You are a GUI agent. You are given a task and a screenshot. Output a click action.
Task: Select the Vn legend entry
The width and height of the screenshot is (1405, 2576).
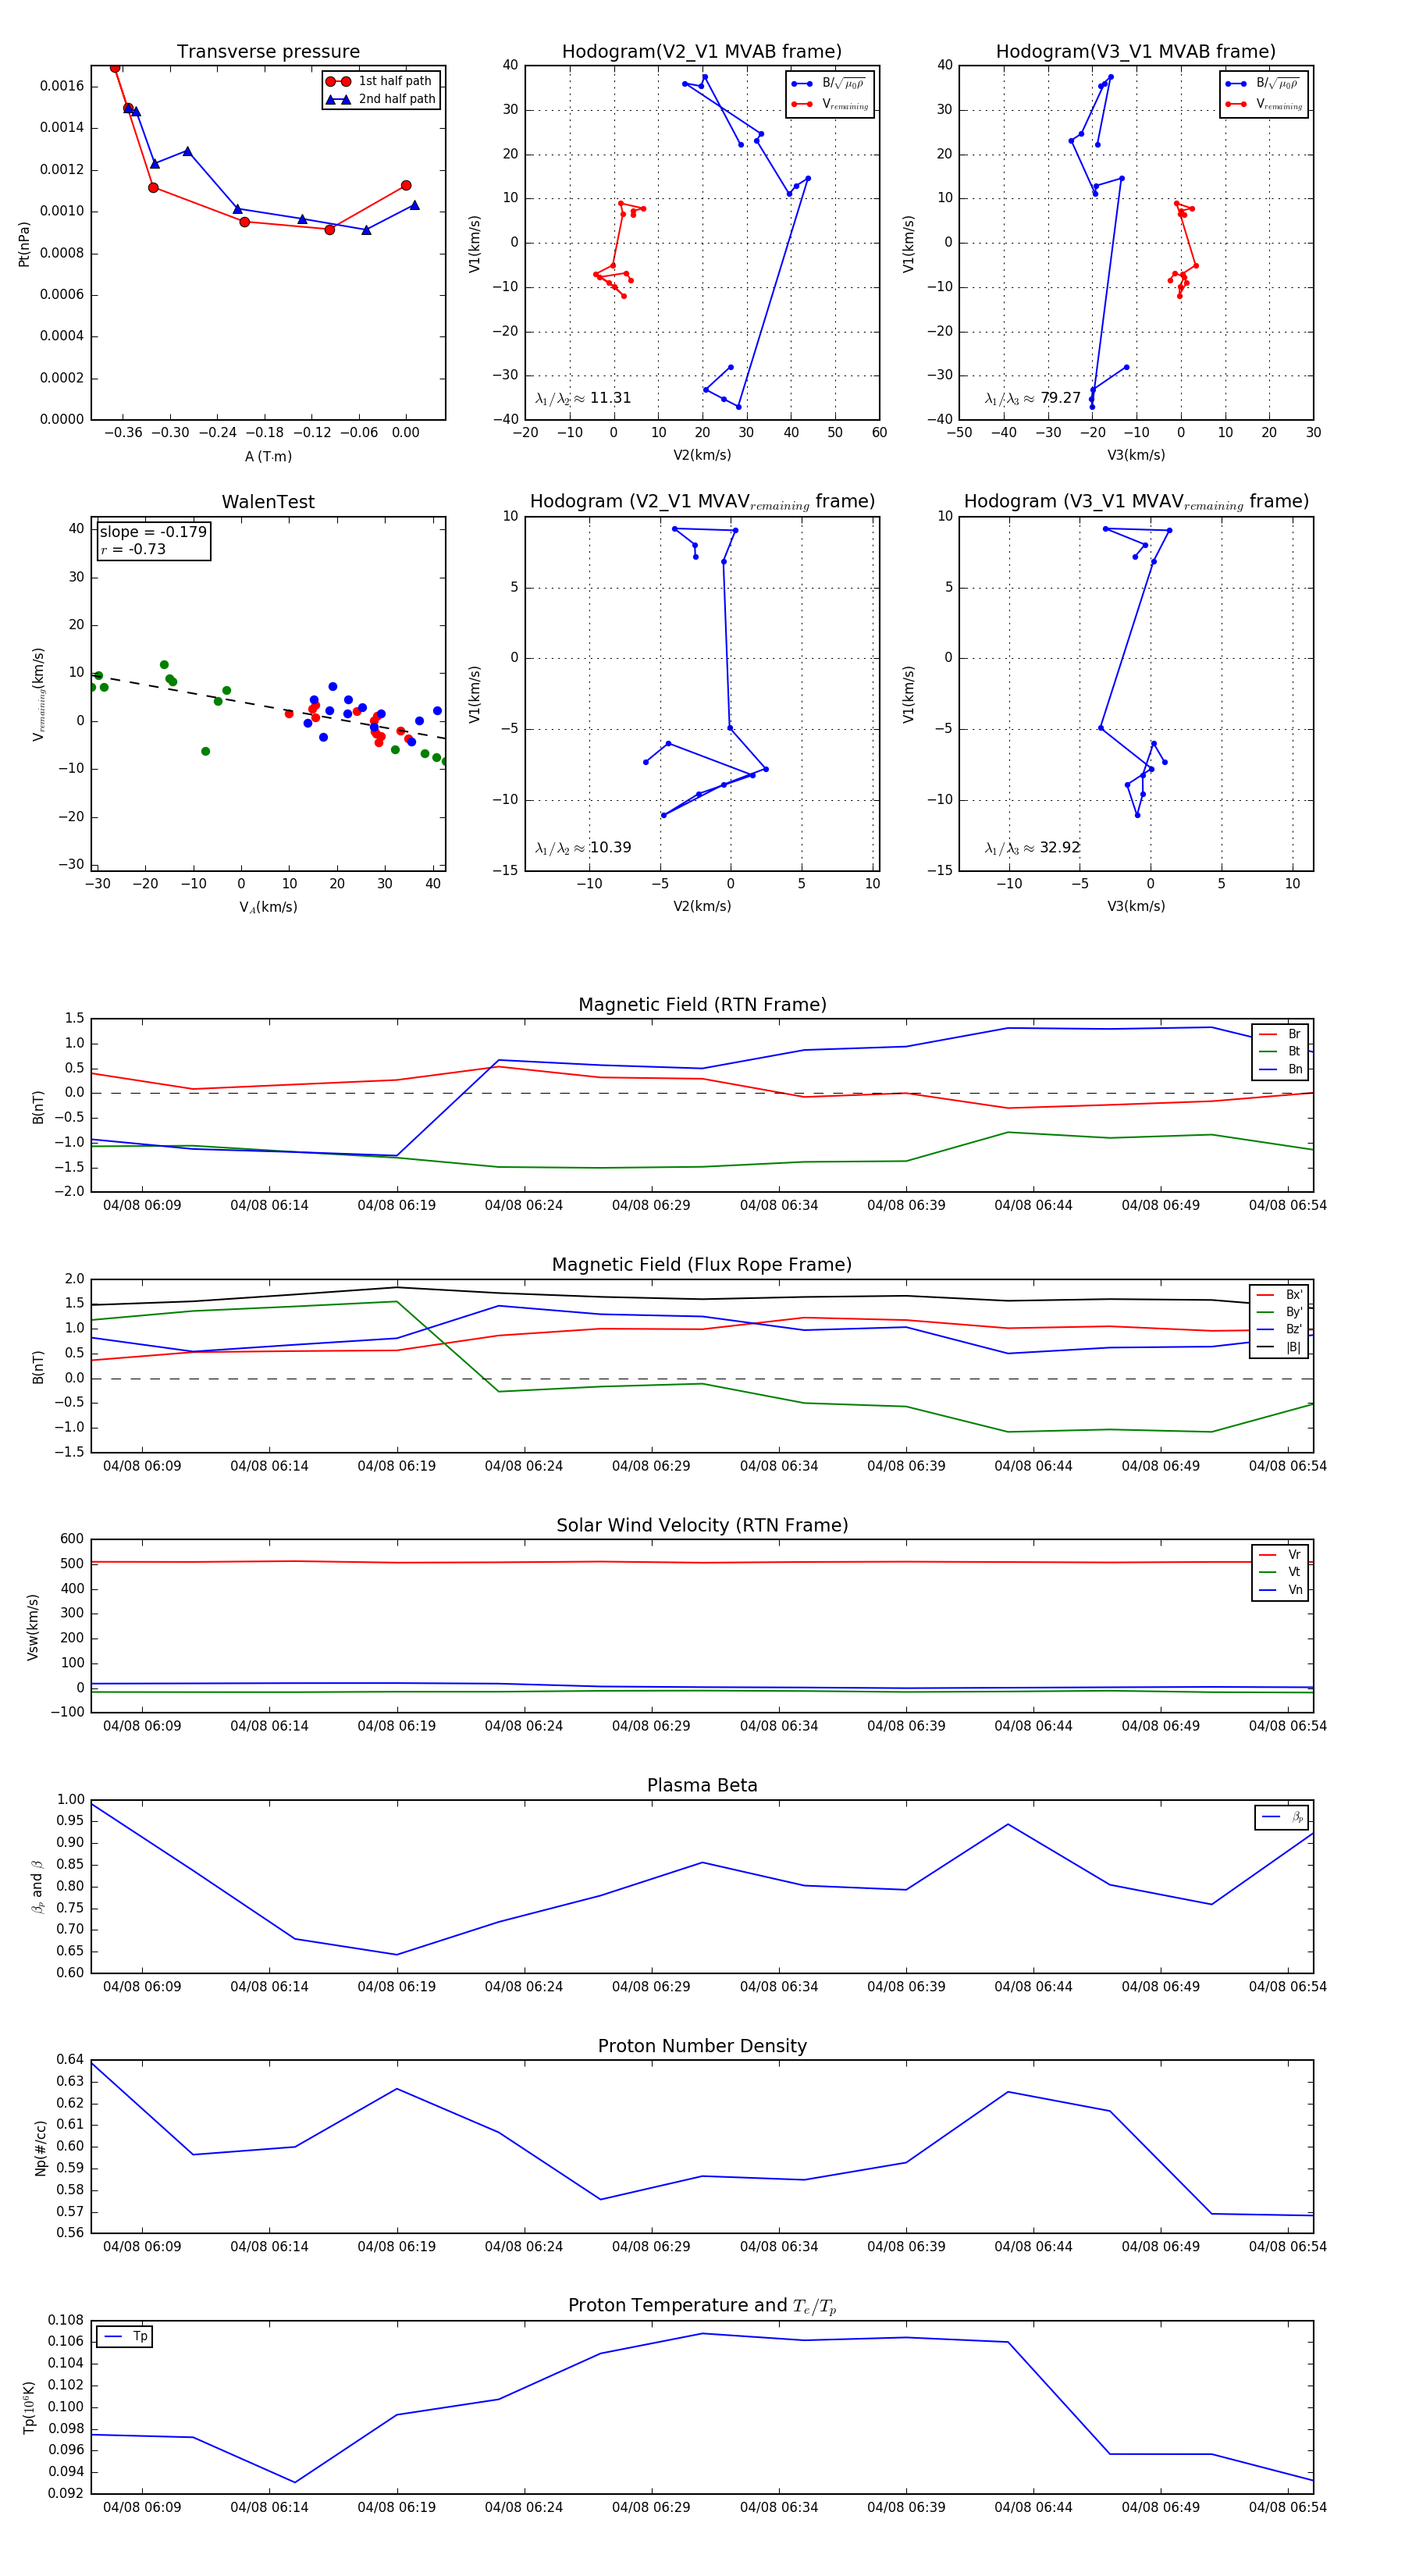coord(1280,1591)
